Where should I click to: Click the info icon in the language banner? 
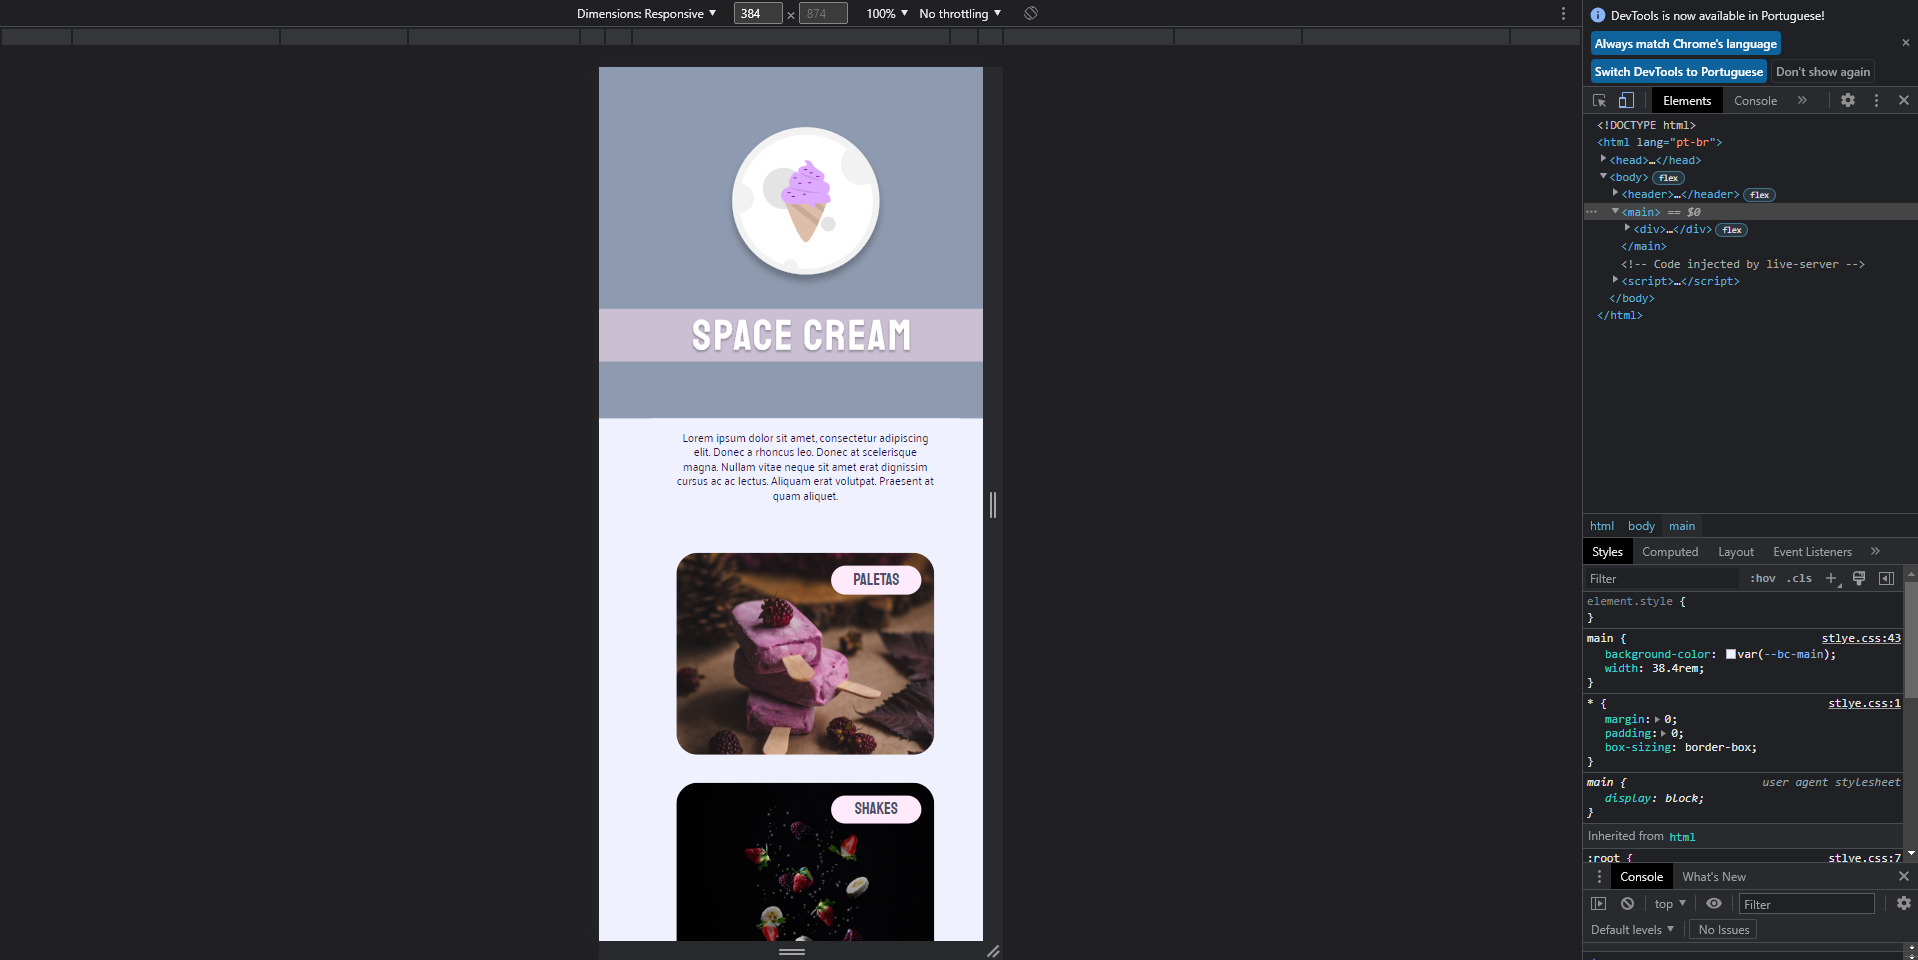click(1598, 15)
